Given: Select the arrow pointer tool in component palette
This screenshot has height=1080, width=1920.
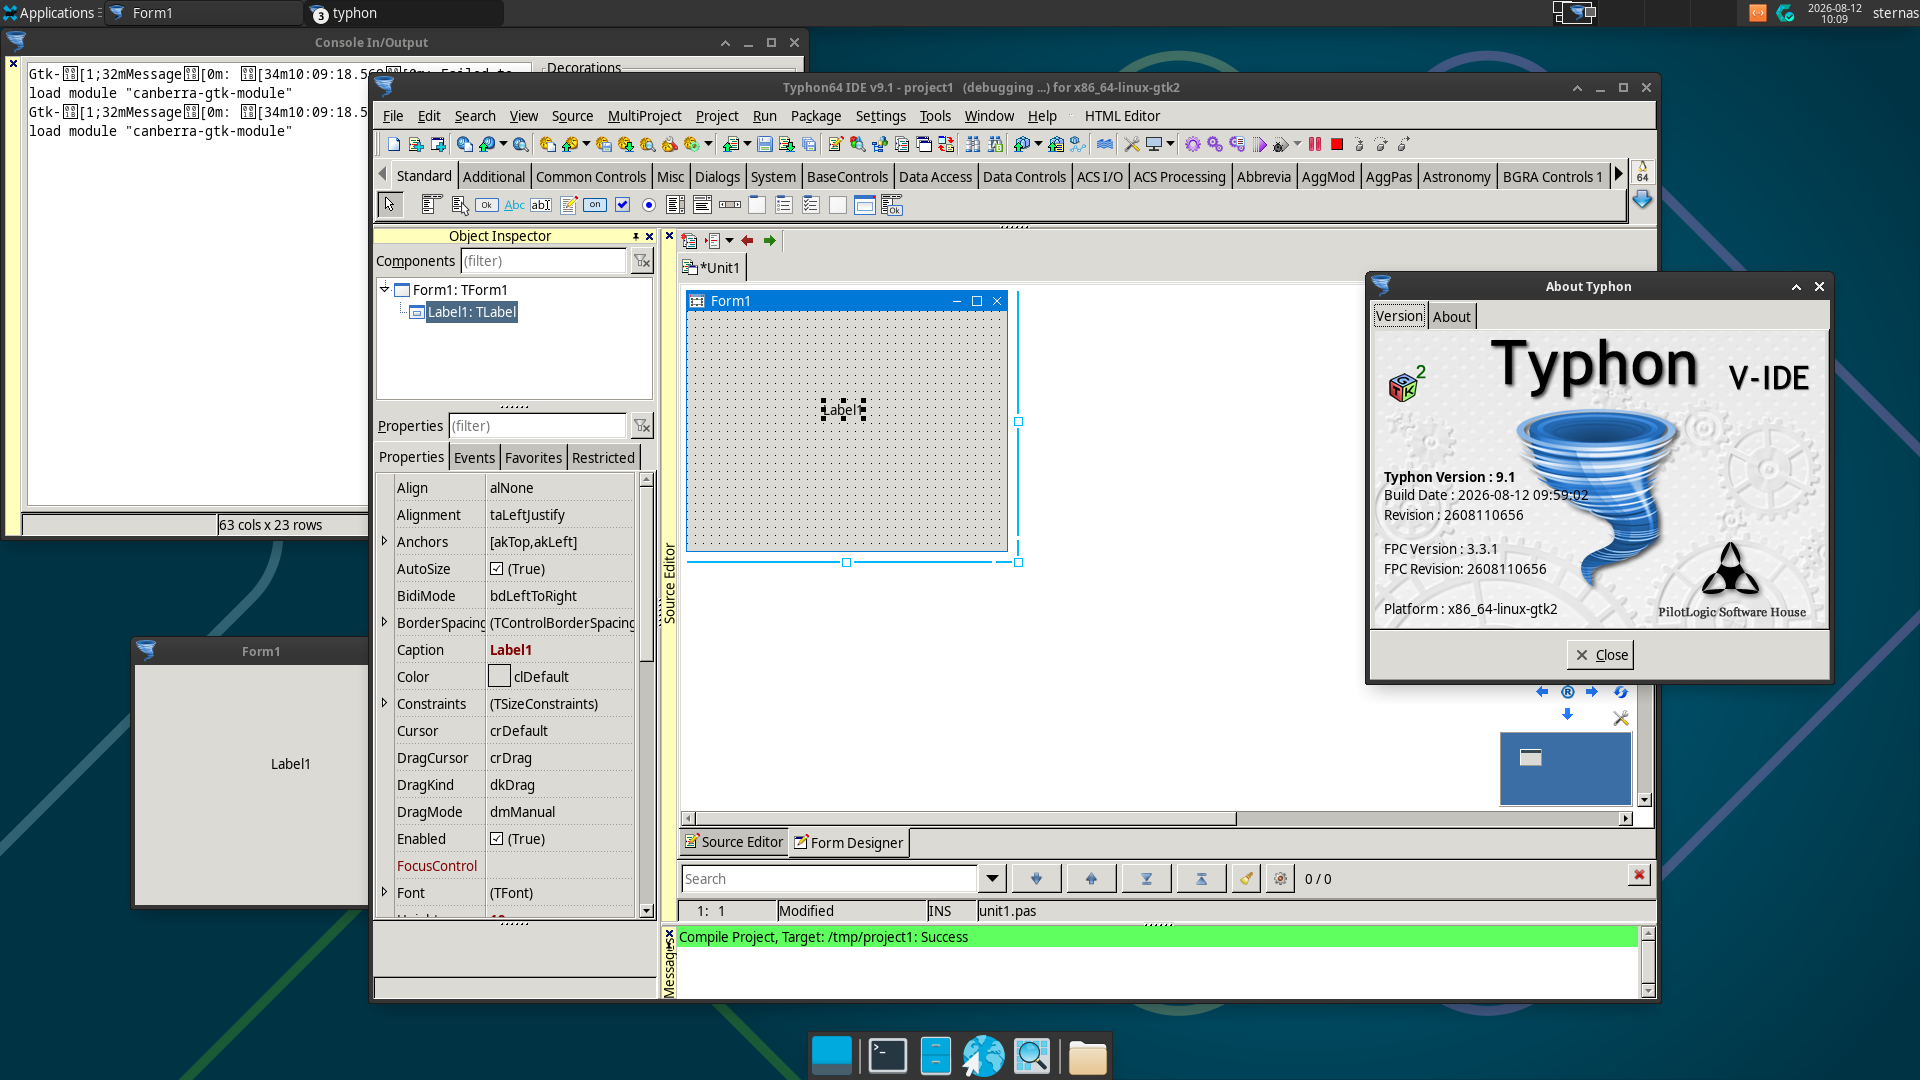Looking at the screenshot, I should (x=389, y=205).
